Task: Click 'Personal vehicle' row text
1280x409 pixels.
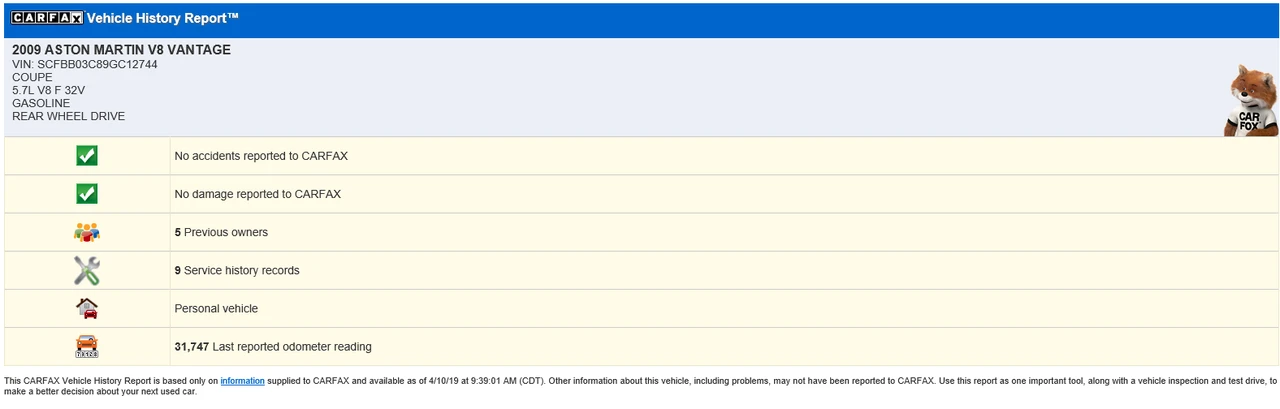Action: [x=216, y=308]
